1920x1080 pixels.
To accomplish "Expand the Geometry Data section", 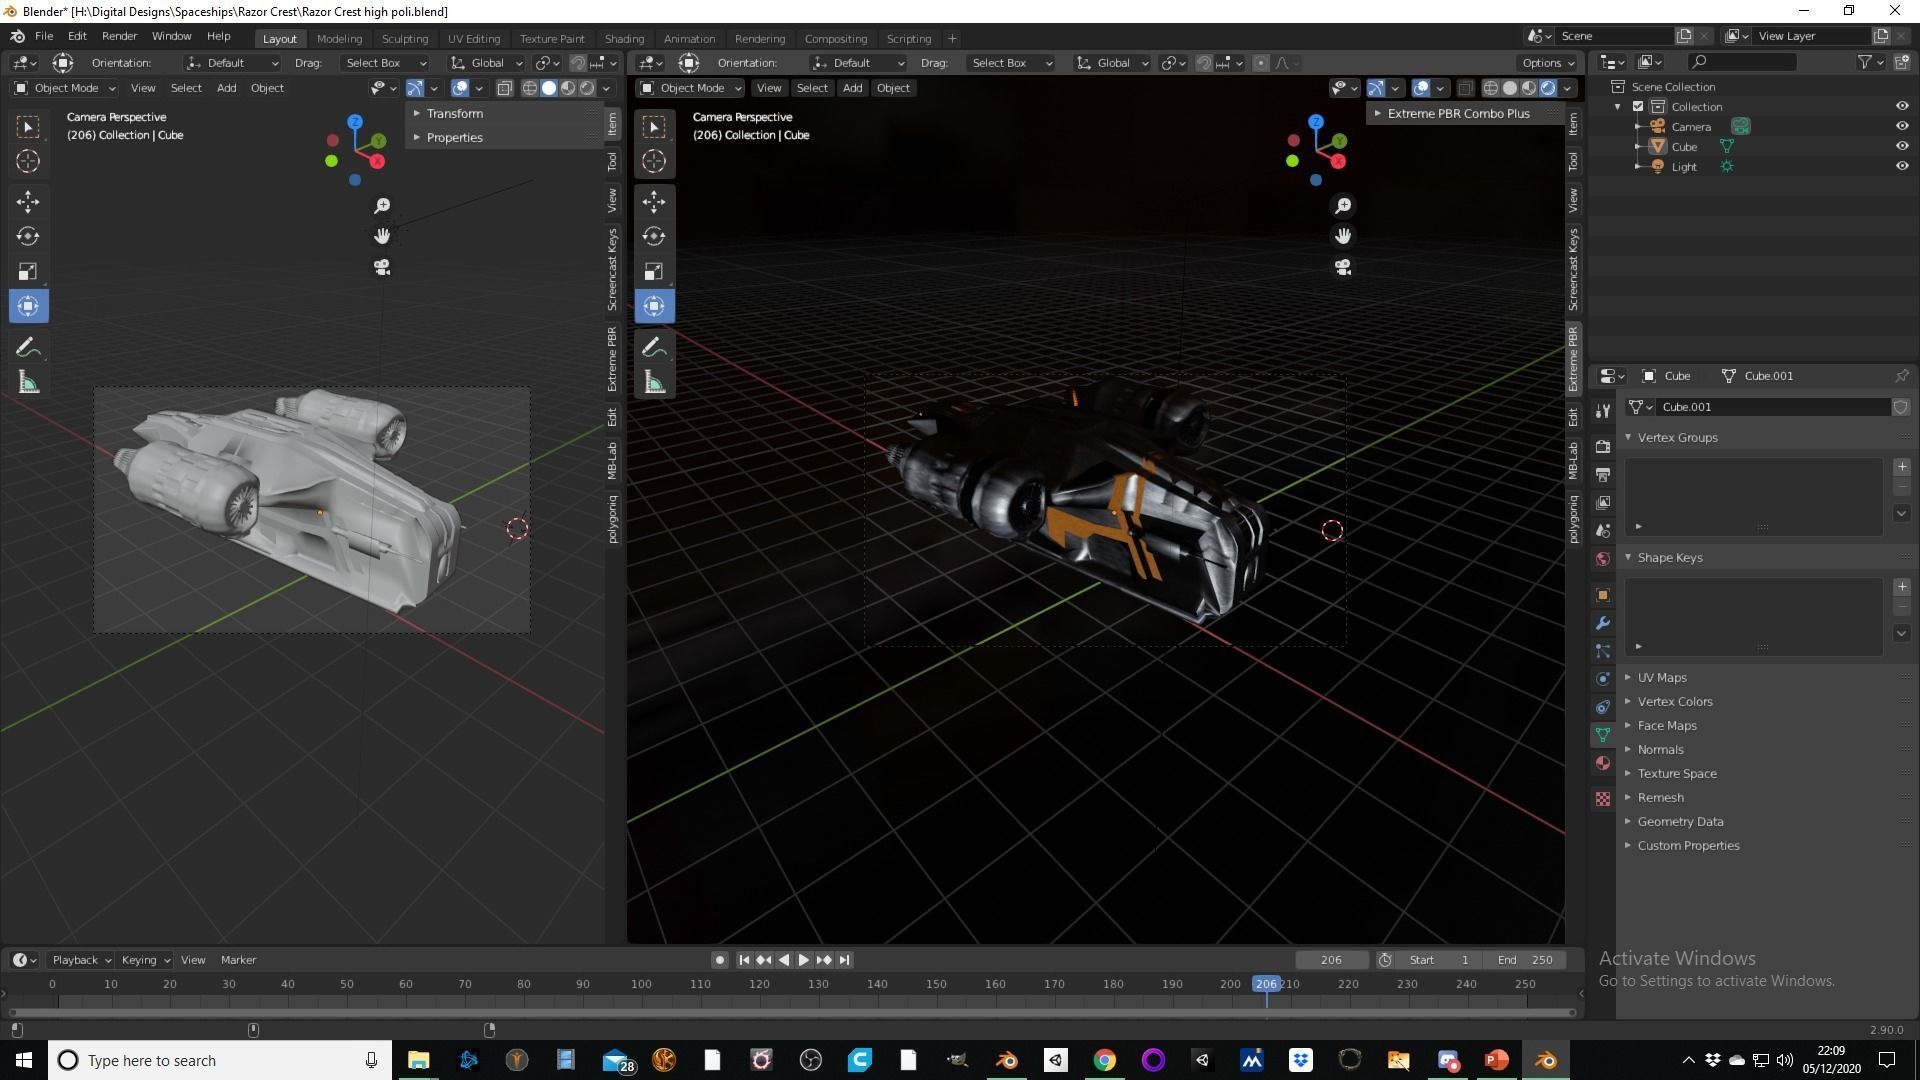I will pos(1680,822).
